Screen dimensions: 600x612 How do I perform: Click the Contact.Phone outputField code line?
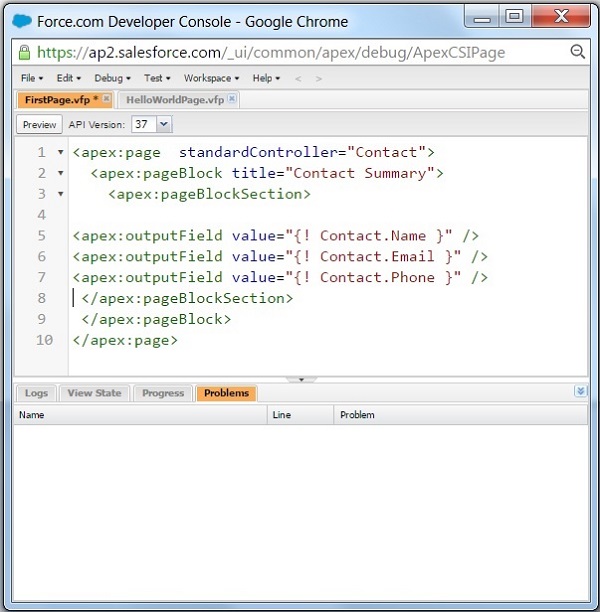(280, 278)
